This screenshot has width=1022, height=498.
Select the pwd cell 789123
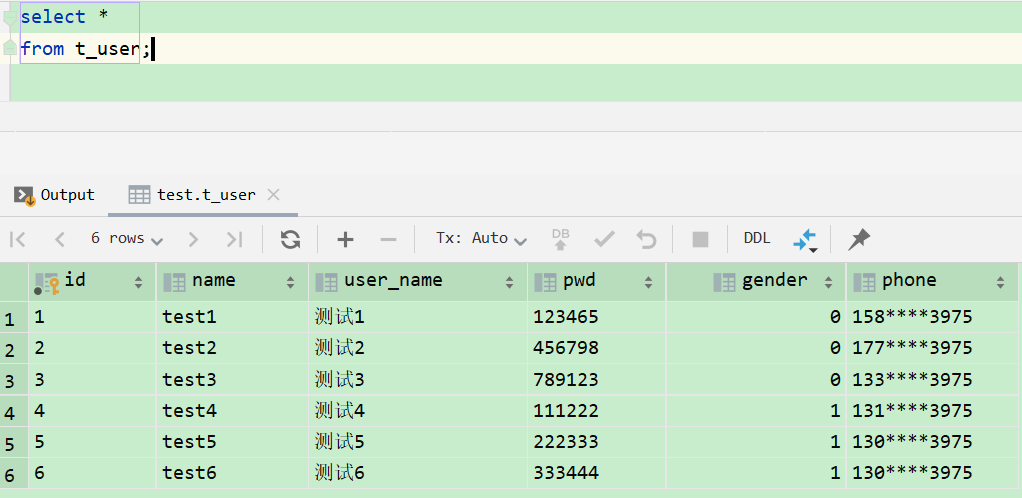tap(596, 380)
